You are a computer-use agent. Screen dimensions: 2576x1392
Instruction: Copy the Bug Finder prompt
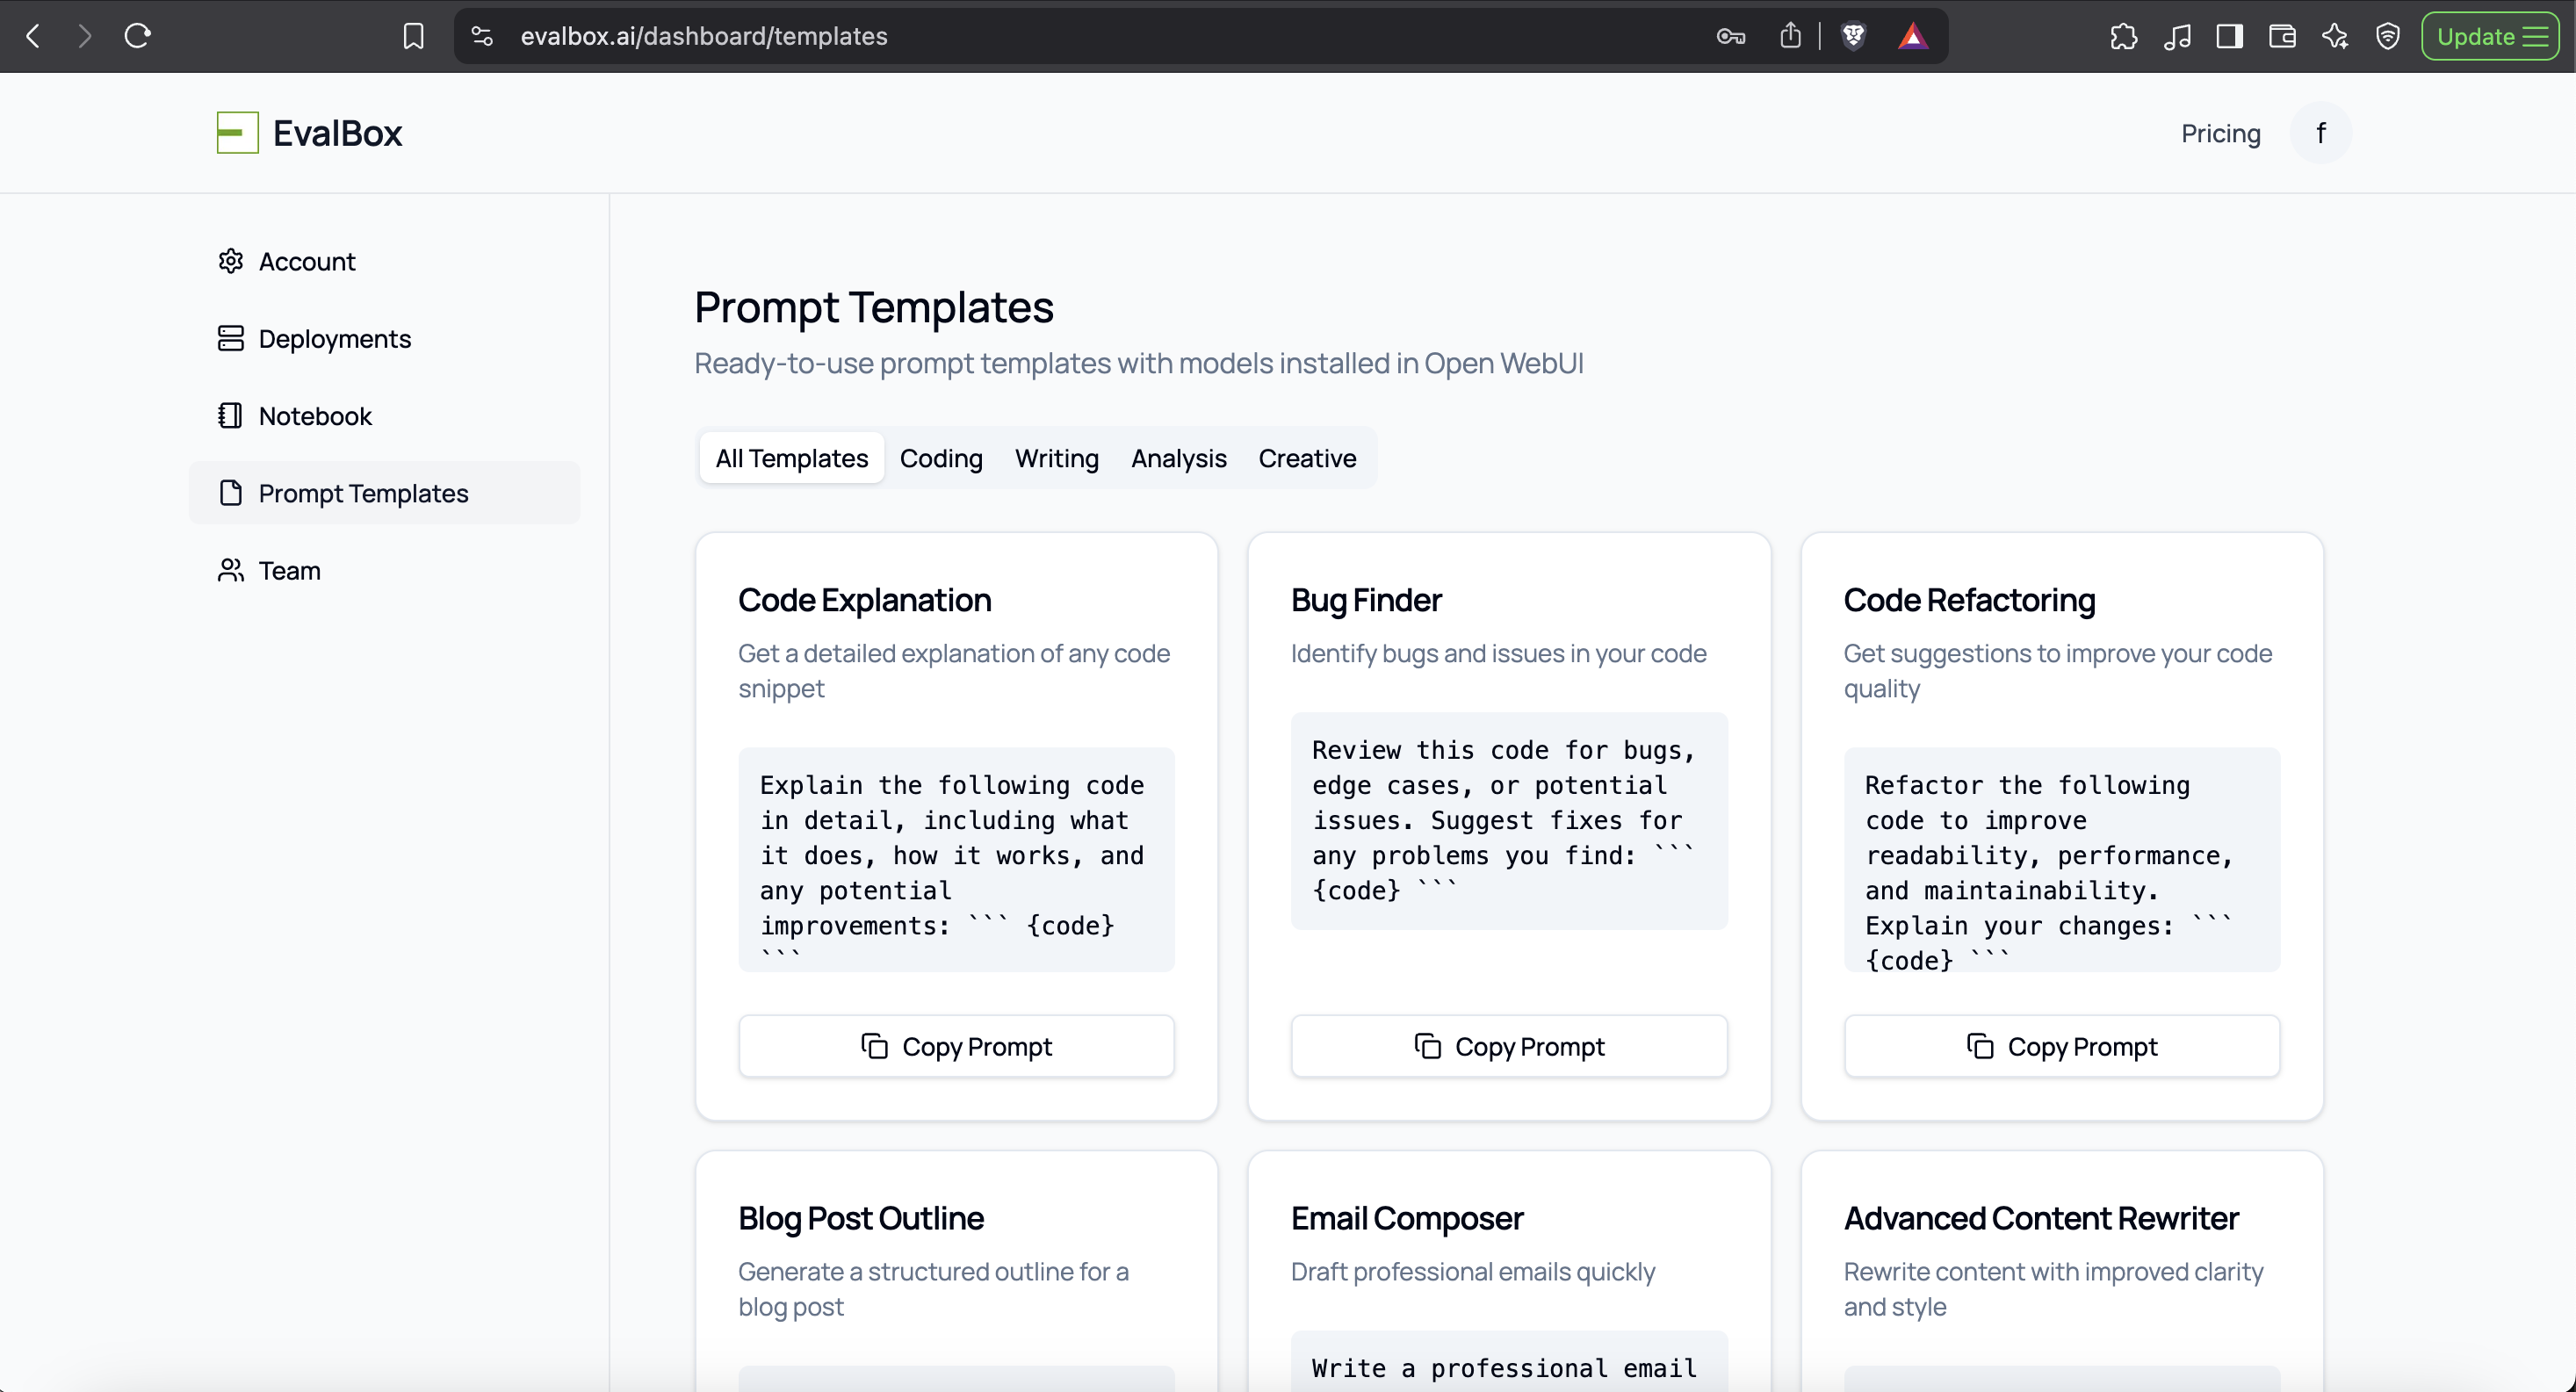pos(1509,1046)
